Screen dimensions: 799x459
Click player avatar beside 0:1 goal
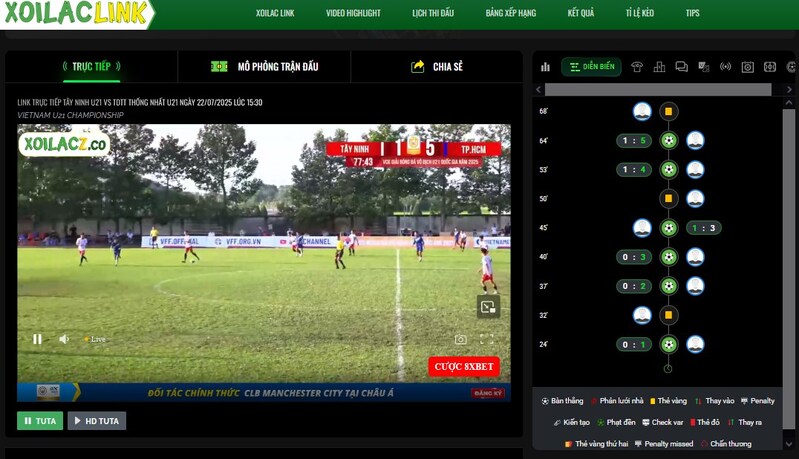click(x=695, y=344)
